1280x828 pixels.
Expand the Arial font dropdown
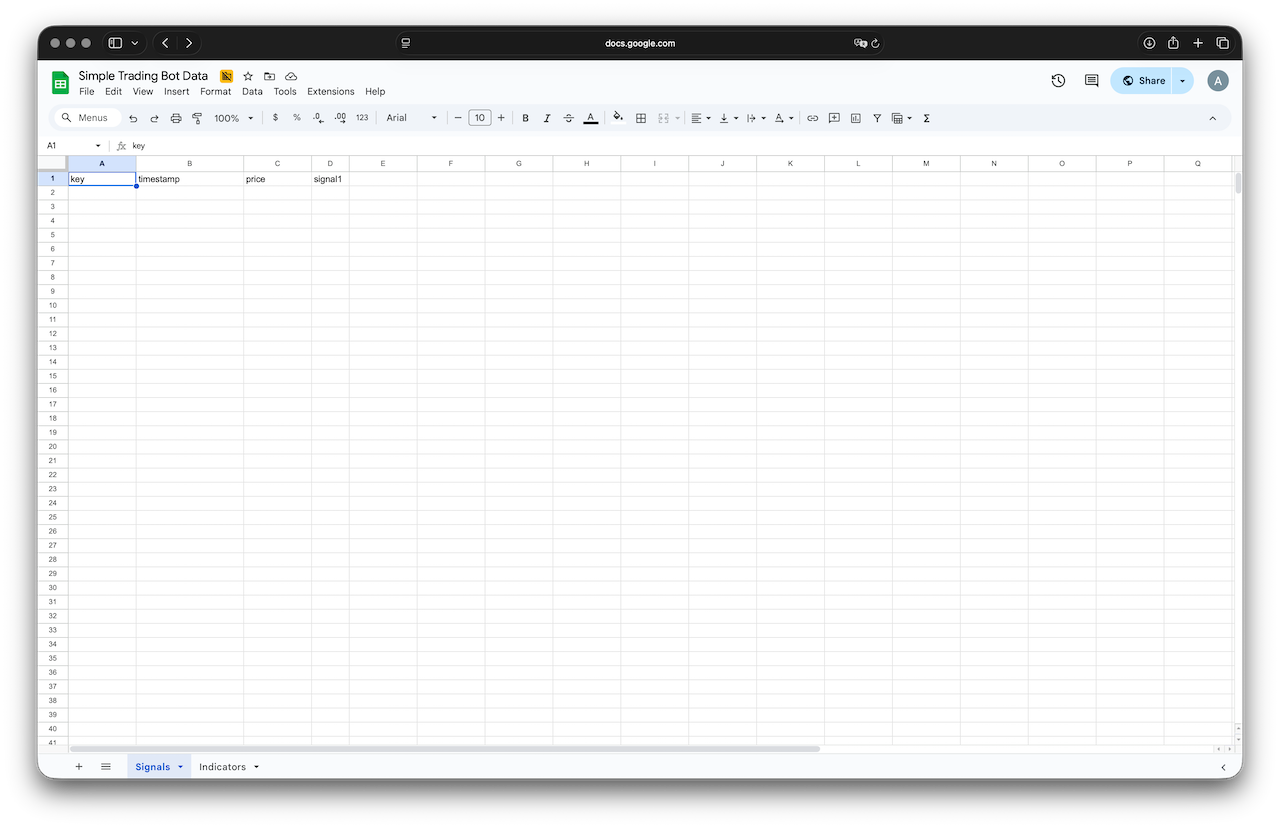tap(412, 118)
